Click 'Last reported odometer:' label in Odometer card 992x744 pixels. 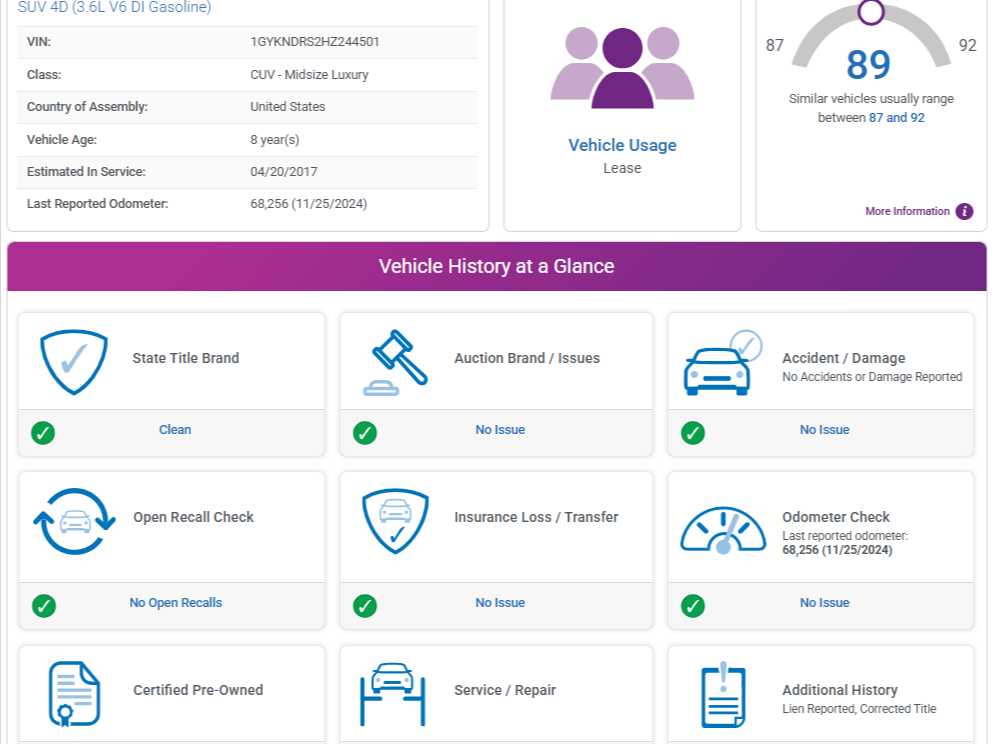845,536
